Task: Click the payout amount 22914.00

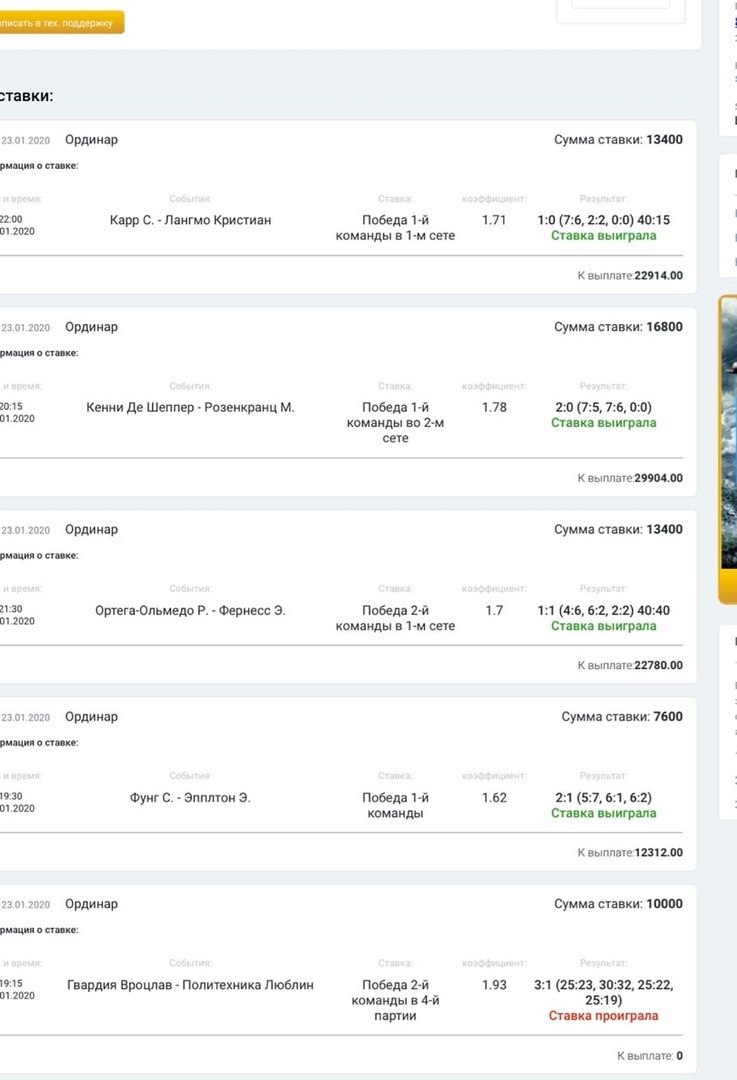Action: tap(658, 276)
